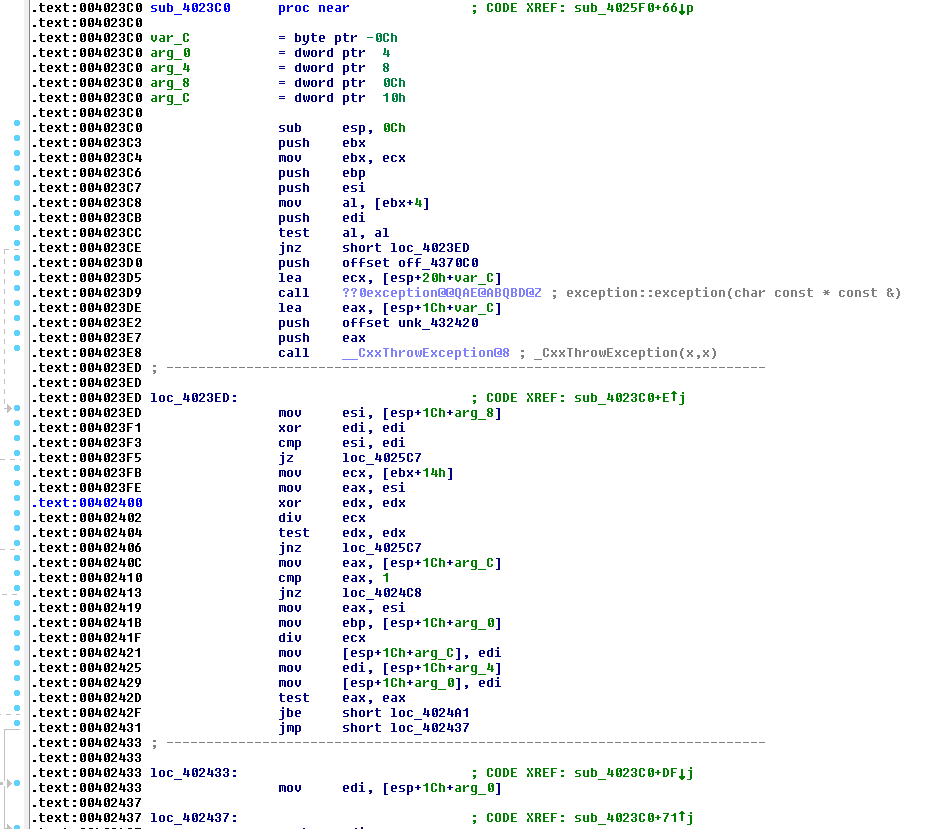Click breakpoint dot beside 004023CE jnz line
This screenshot has height=829, width=931.
click(x=17, y=248)
